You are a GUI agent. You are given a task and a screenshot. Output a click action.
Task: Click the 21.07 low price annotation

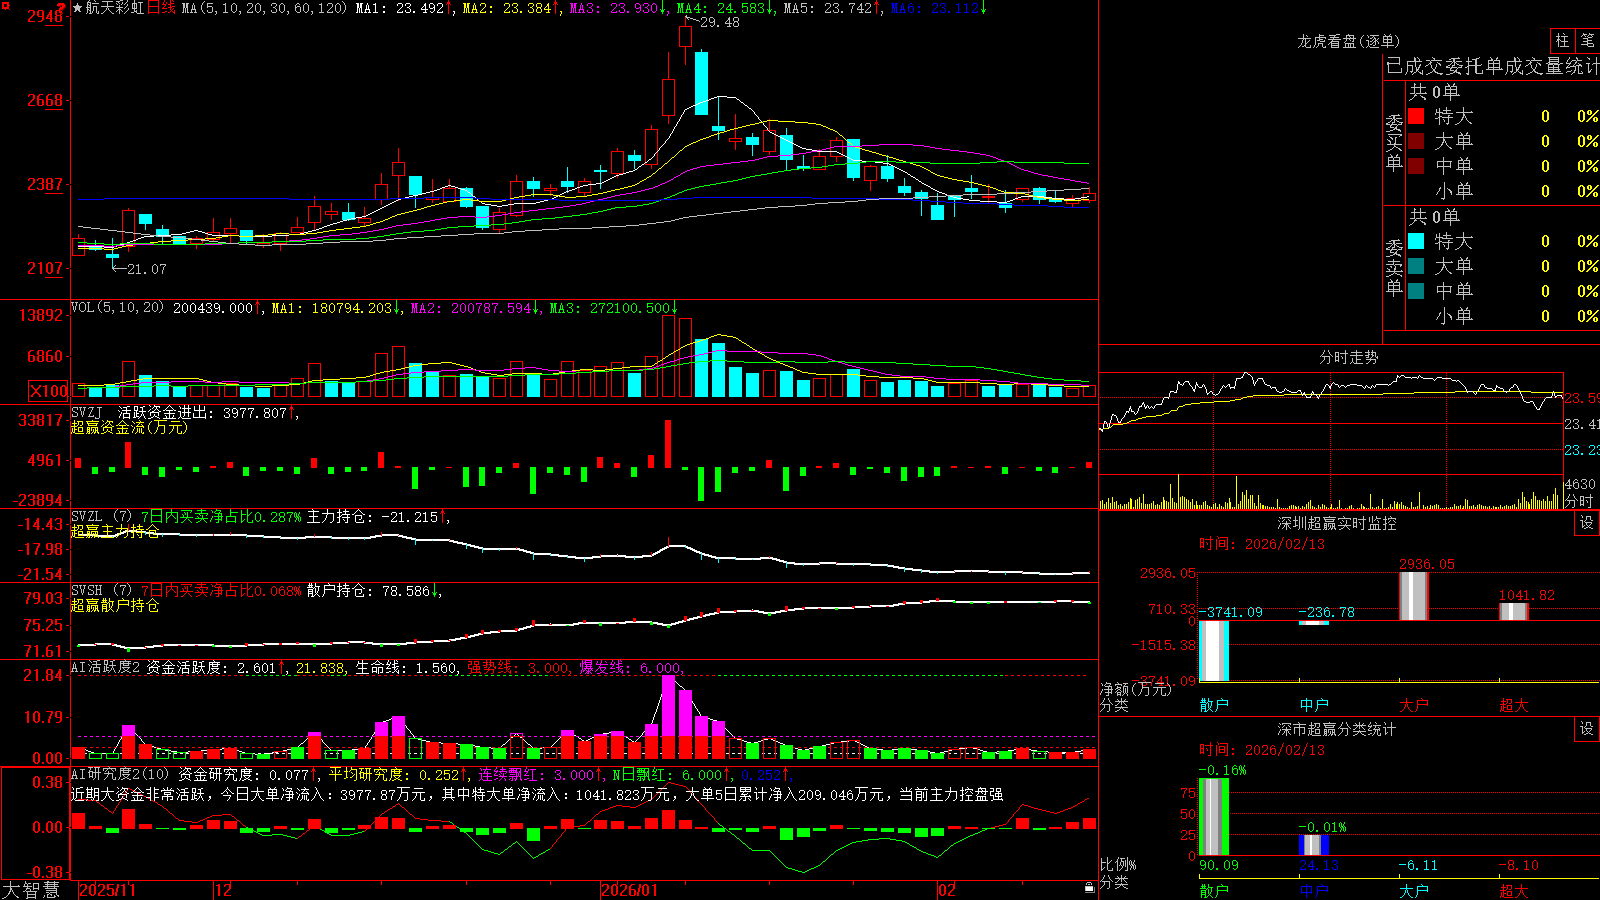(x=147, y=269)
